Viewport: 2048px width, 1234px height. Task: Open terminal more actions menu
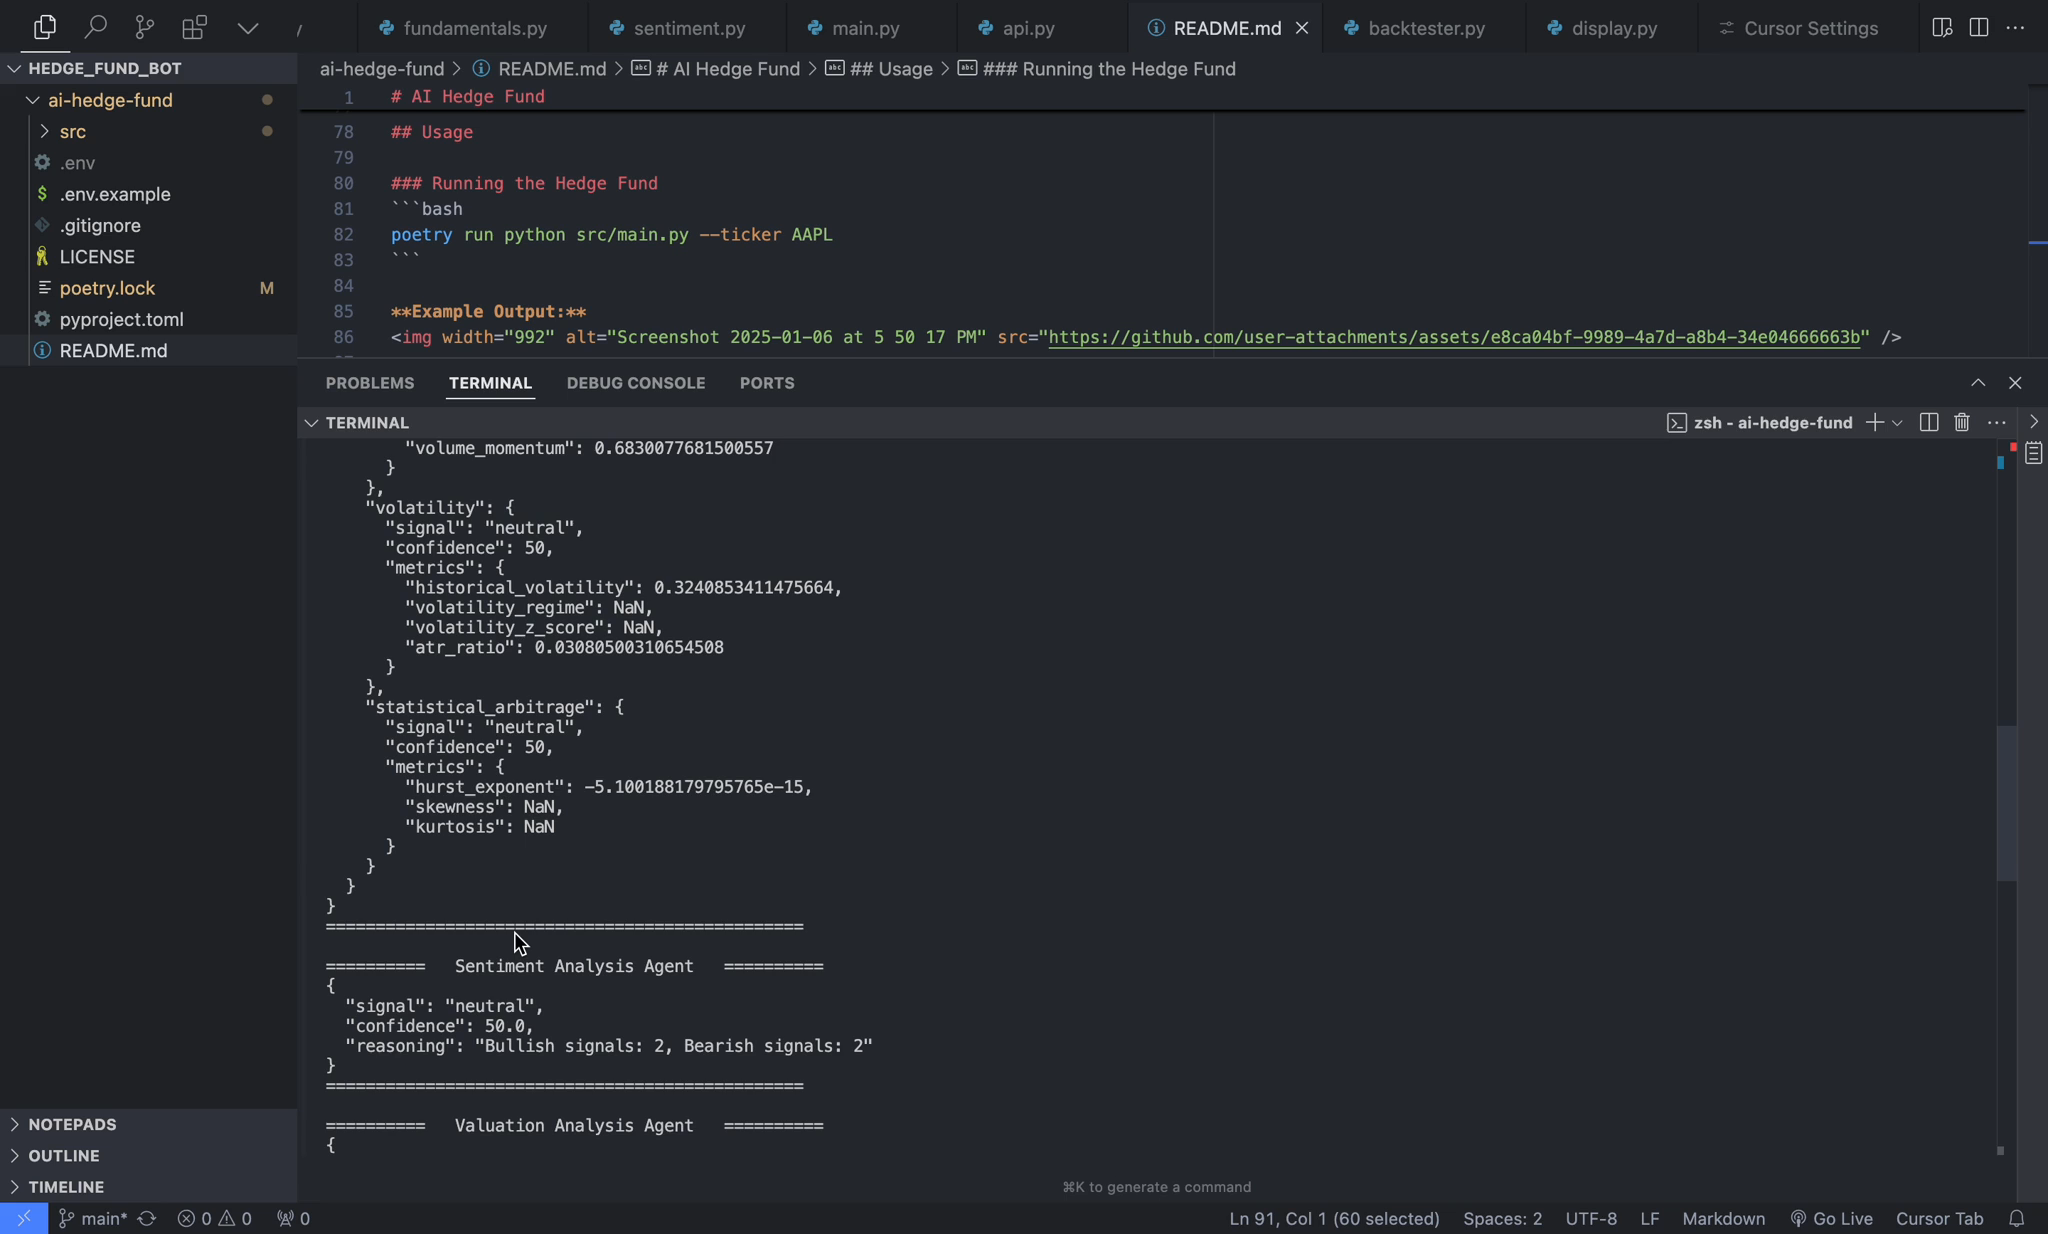point(1997,423)
